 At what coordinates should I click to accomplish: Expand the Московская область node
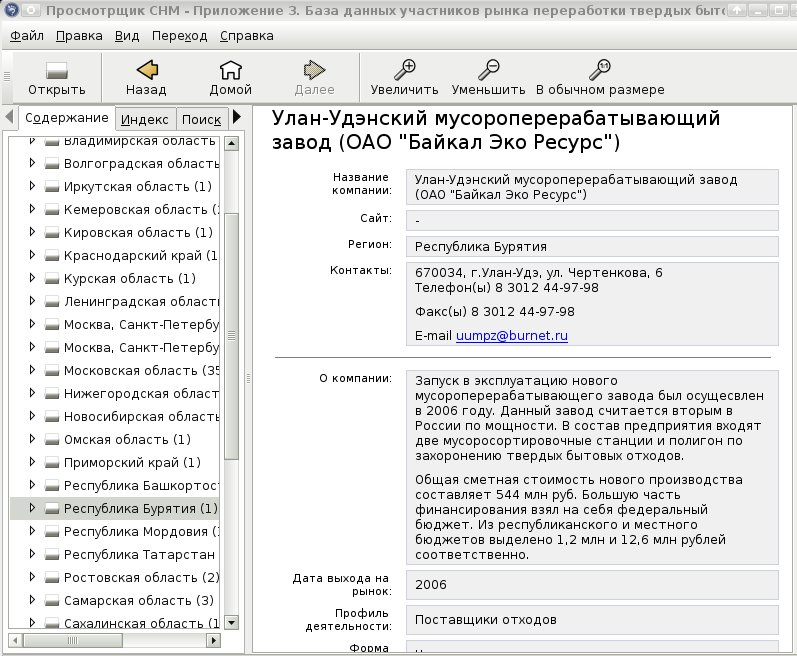point(32,369)
